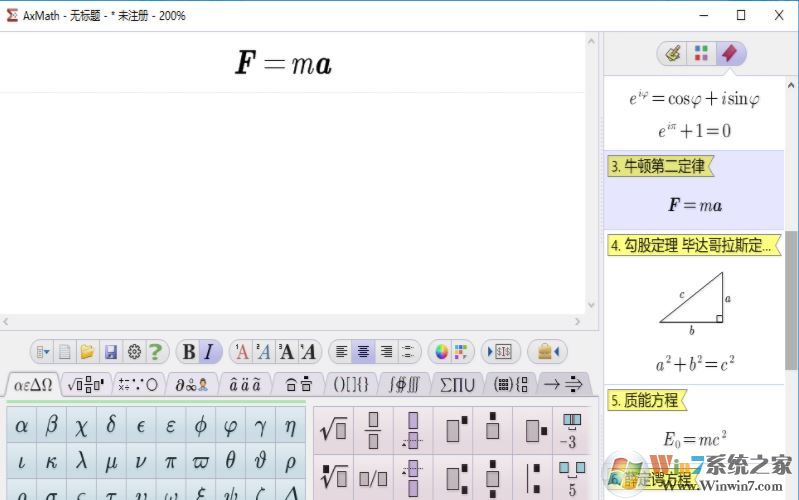Viewport: 799px width, 500px height.
Task: Insert Greek letter alpha
Action: tap(21, 425)
